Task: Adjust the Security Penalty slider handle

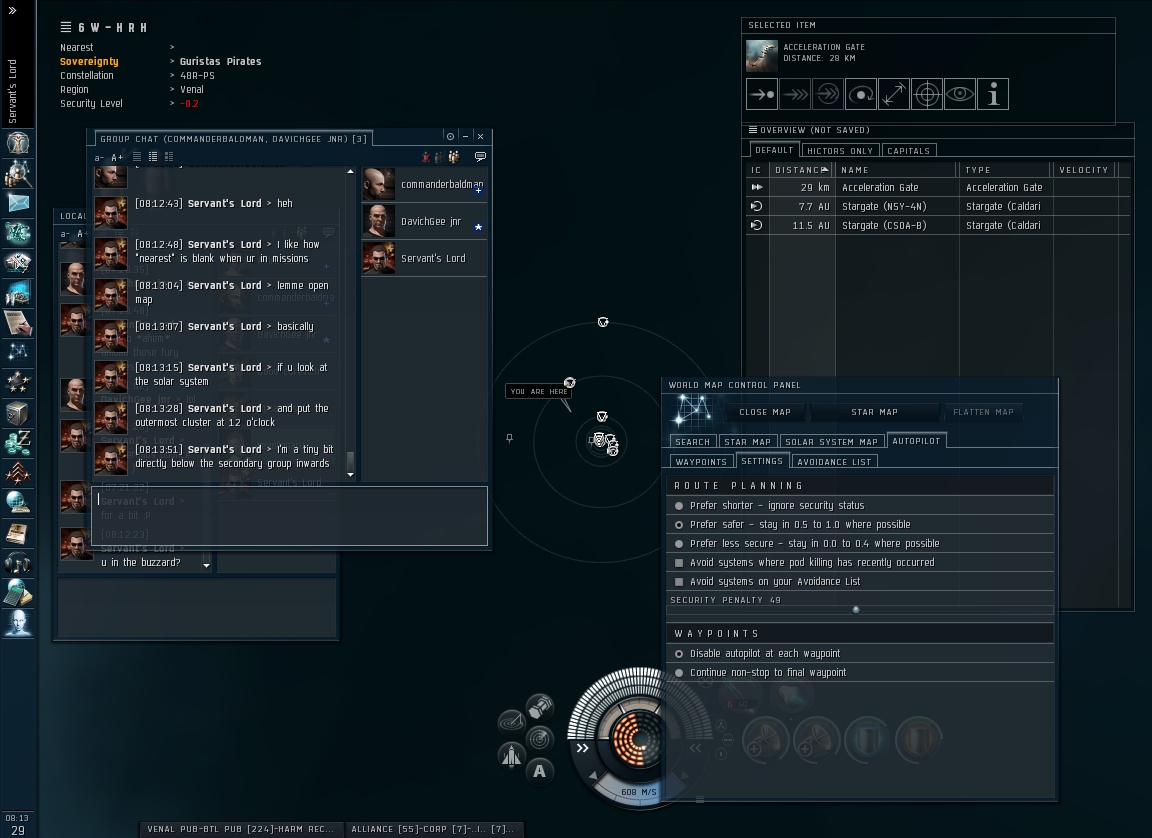Action: click(x=856, y=610)
